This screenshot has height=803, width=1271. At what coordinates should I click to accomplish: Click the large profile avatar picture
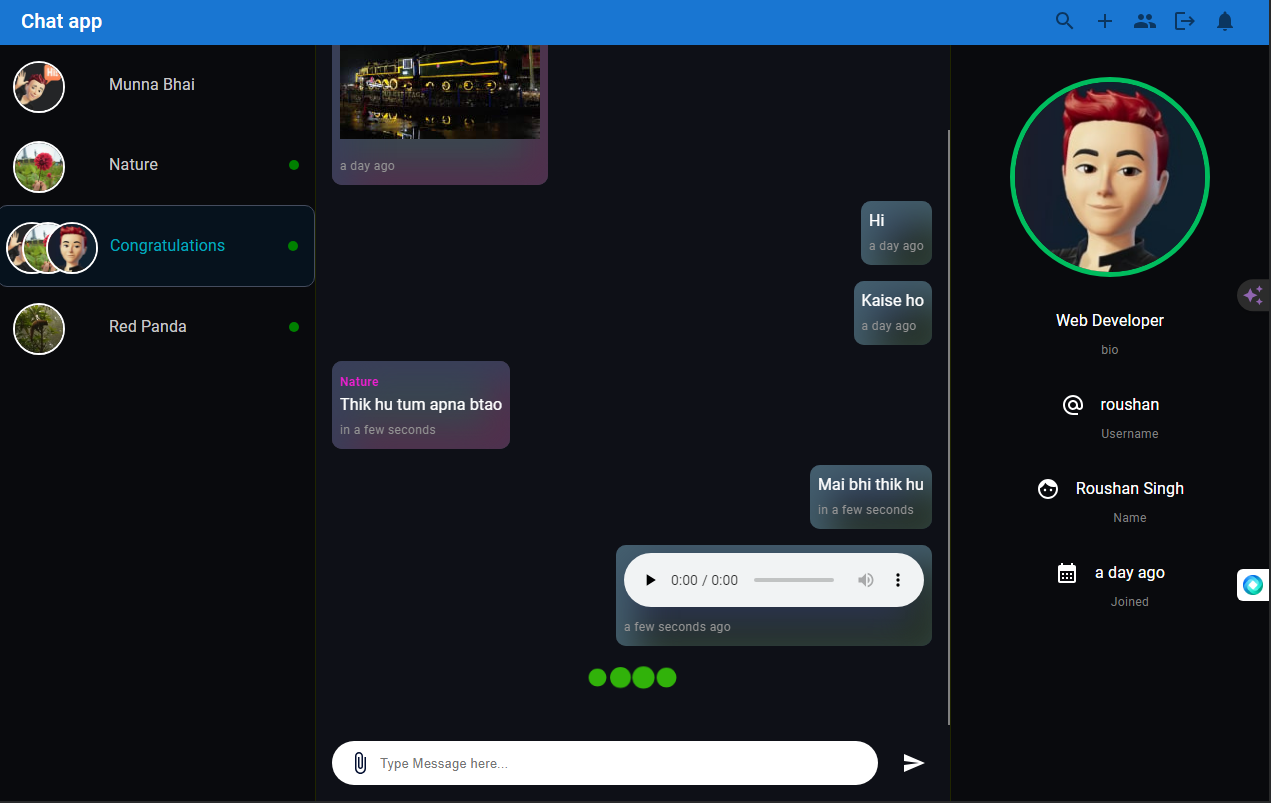pyautogui.click(x=1110, y=176)
